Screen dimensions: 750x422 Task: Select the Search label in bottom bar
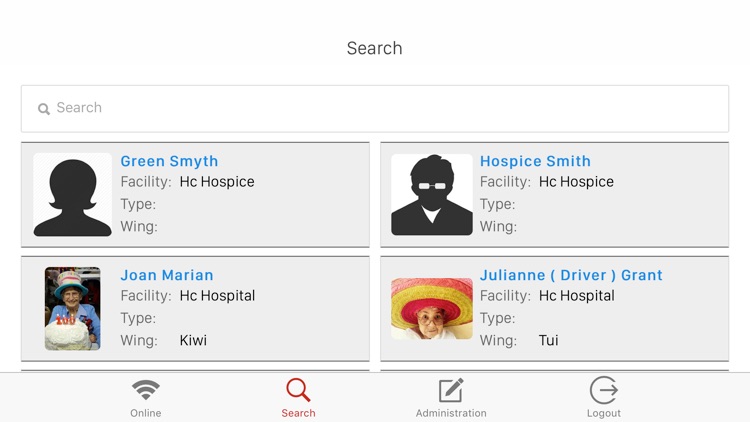point(298,413)
